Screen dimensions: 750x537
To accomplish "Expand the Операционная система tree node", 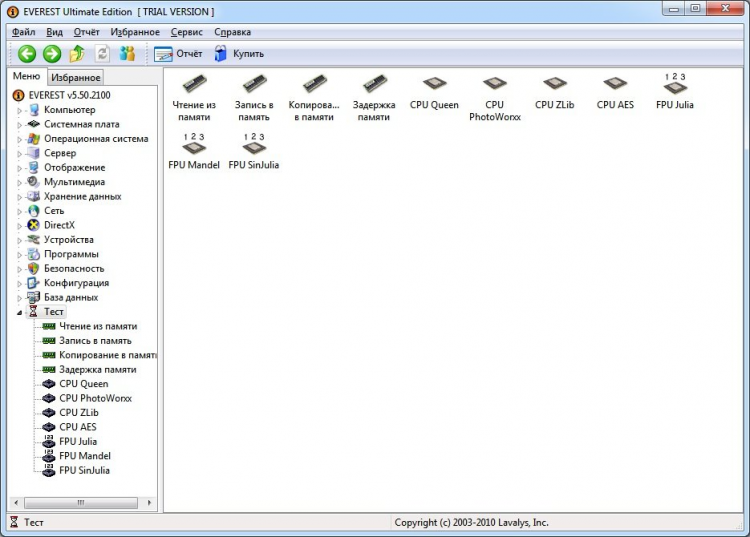I will click(20, 140).
